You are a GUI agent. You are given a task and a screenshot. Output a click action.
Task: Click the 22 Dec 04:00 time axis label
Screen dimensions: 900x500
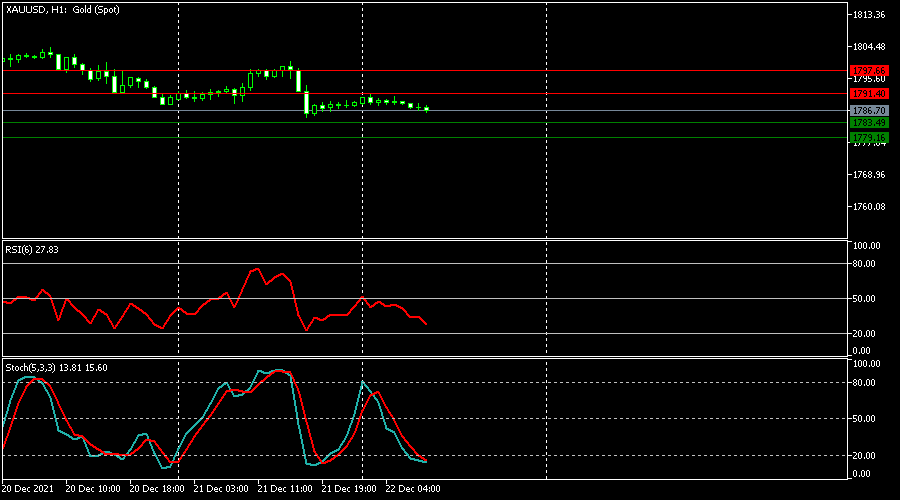click(413, 489)
